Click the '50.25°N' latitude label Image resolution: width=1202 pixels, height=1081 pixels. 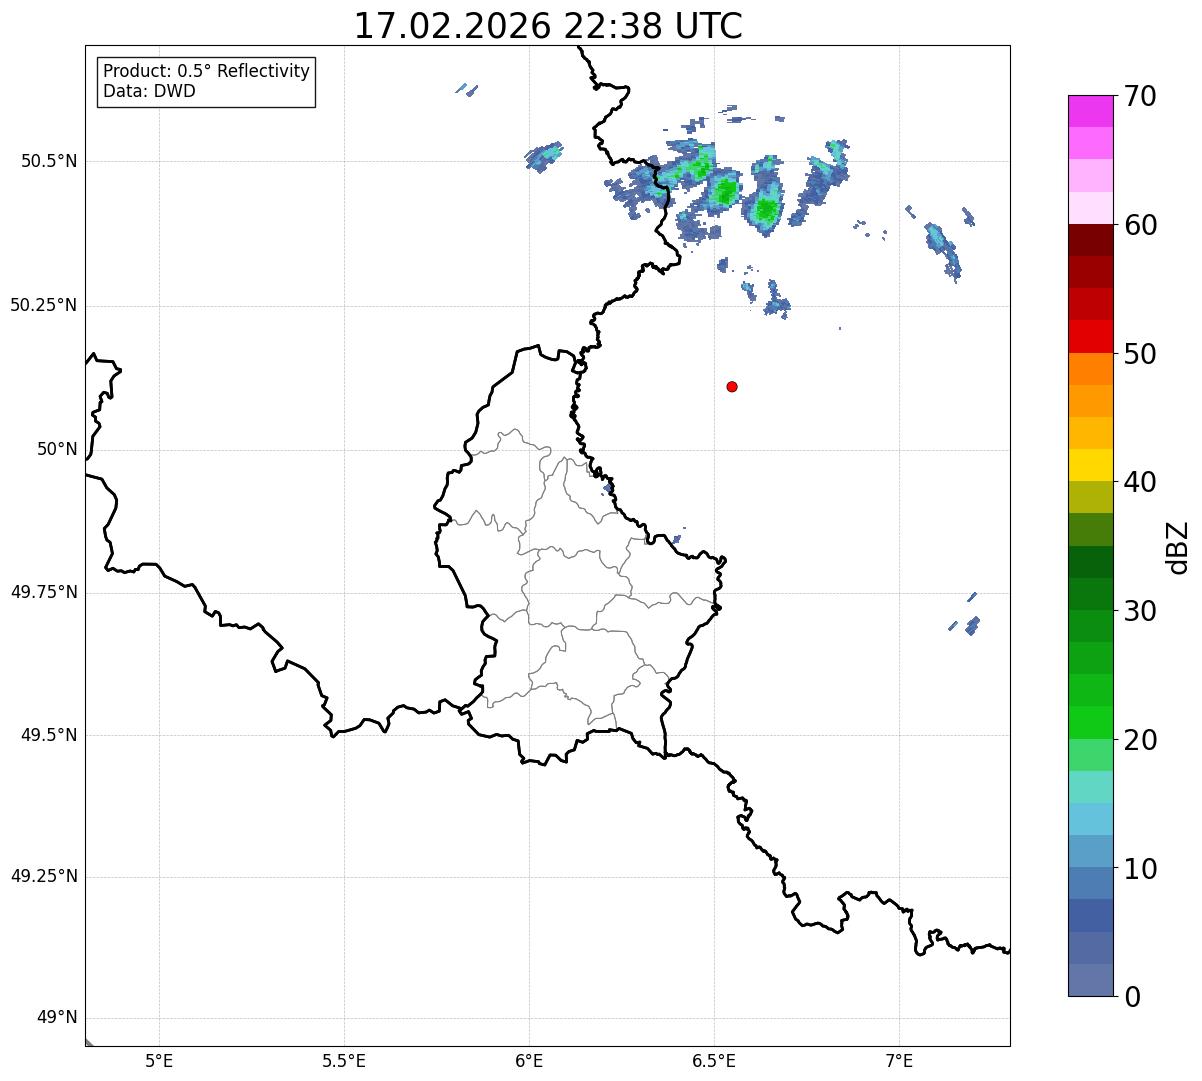point(43,305)
